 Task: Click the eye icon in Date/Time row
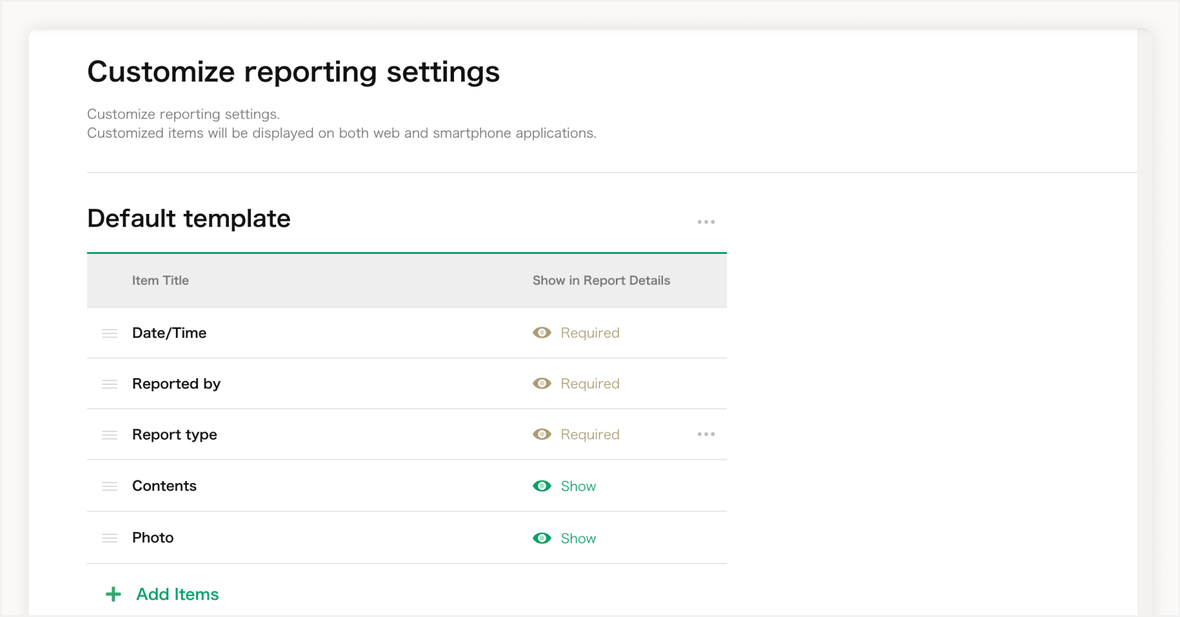[x=542, y=333]
